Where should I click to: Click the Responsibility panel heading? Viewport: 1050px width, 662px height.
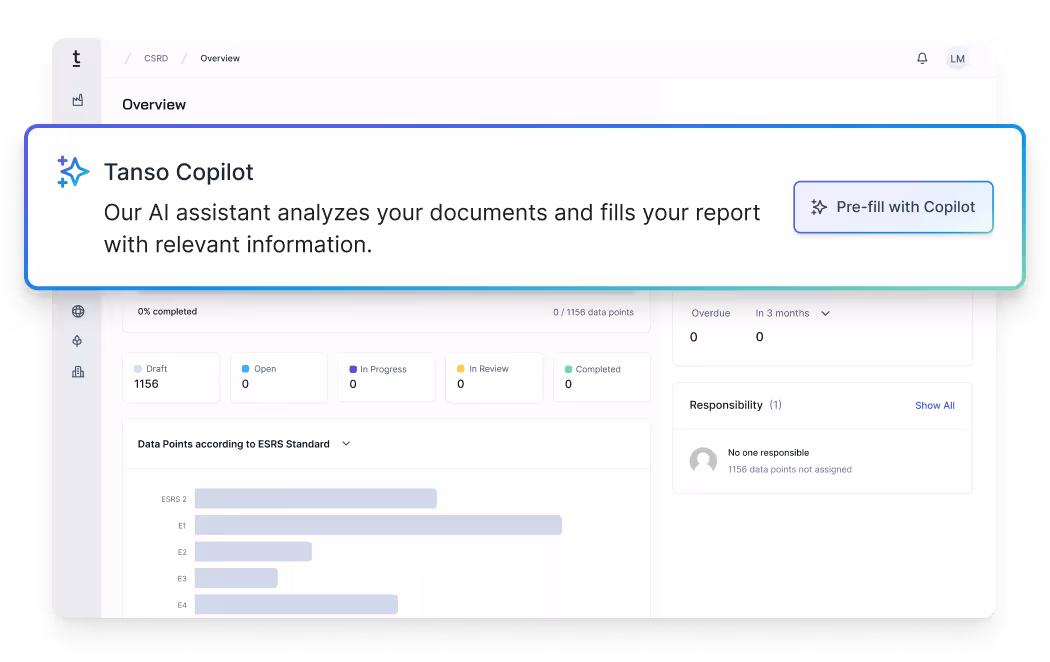click(x=726, y=405)
